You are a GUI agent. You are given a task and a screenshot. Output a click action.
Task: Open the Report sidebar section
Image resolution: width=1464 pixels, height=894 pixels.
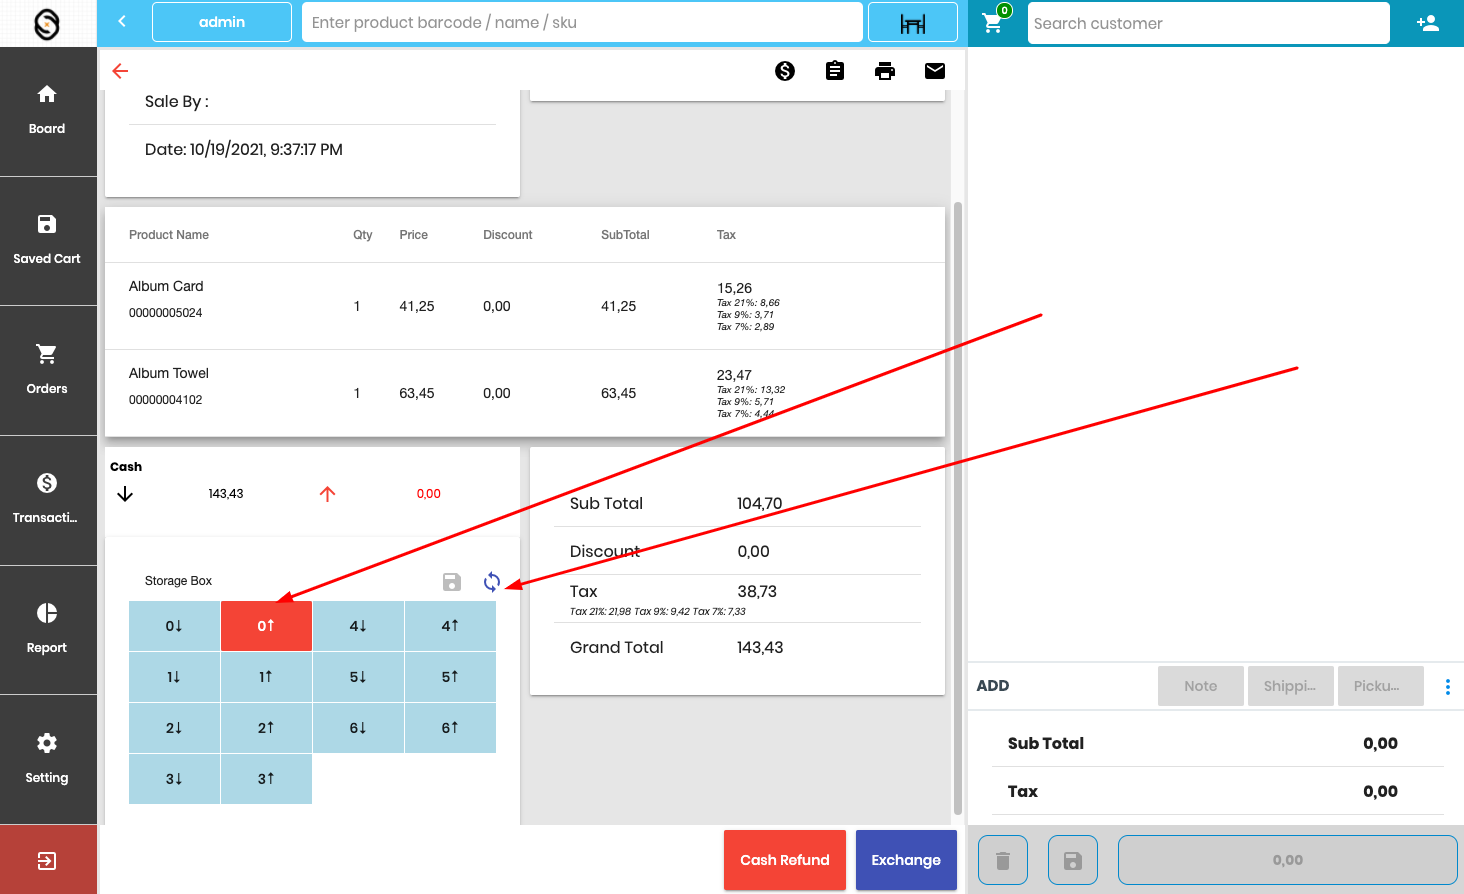point(47,629)
